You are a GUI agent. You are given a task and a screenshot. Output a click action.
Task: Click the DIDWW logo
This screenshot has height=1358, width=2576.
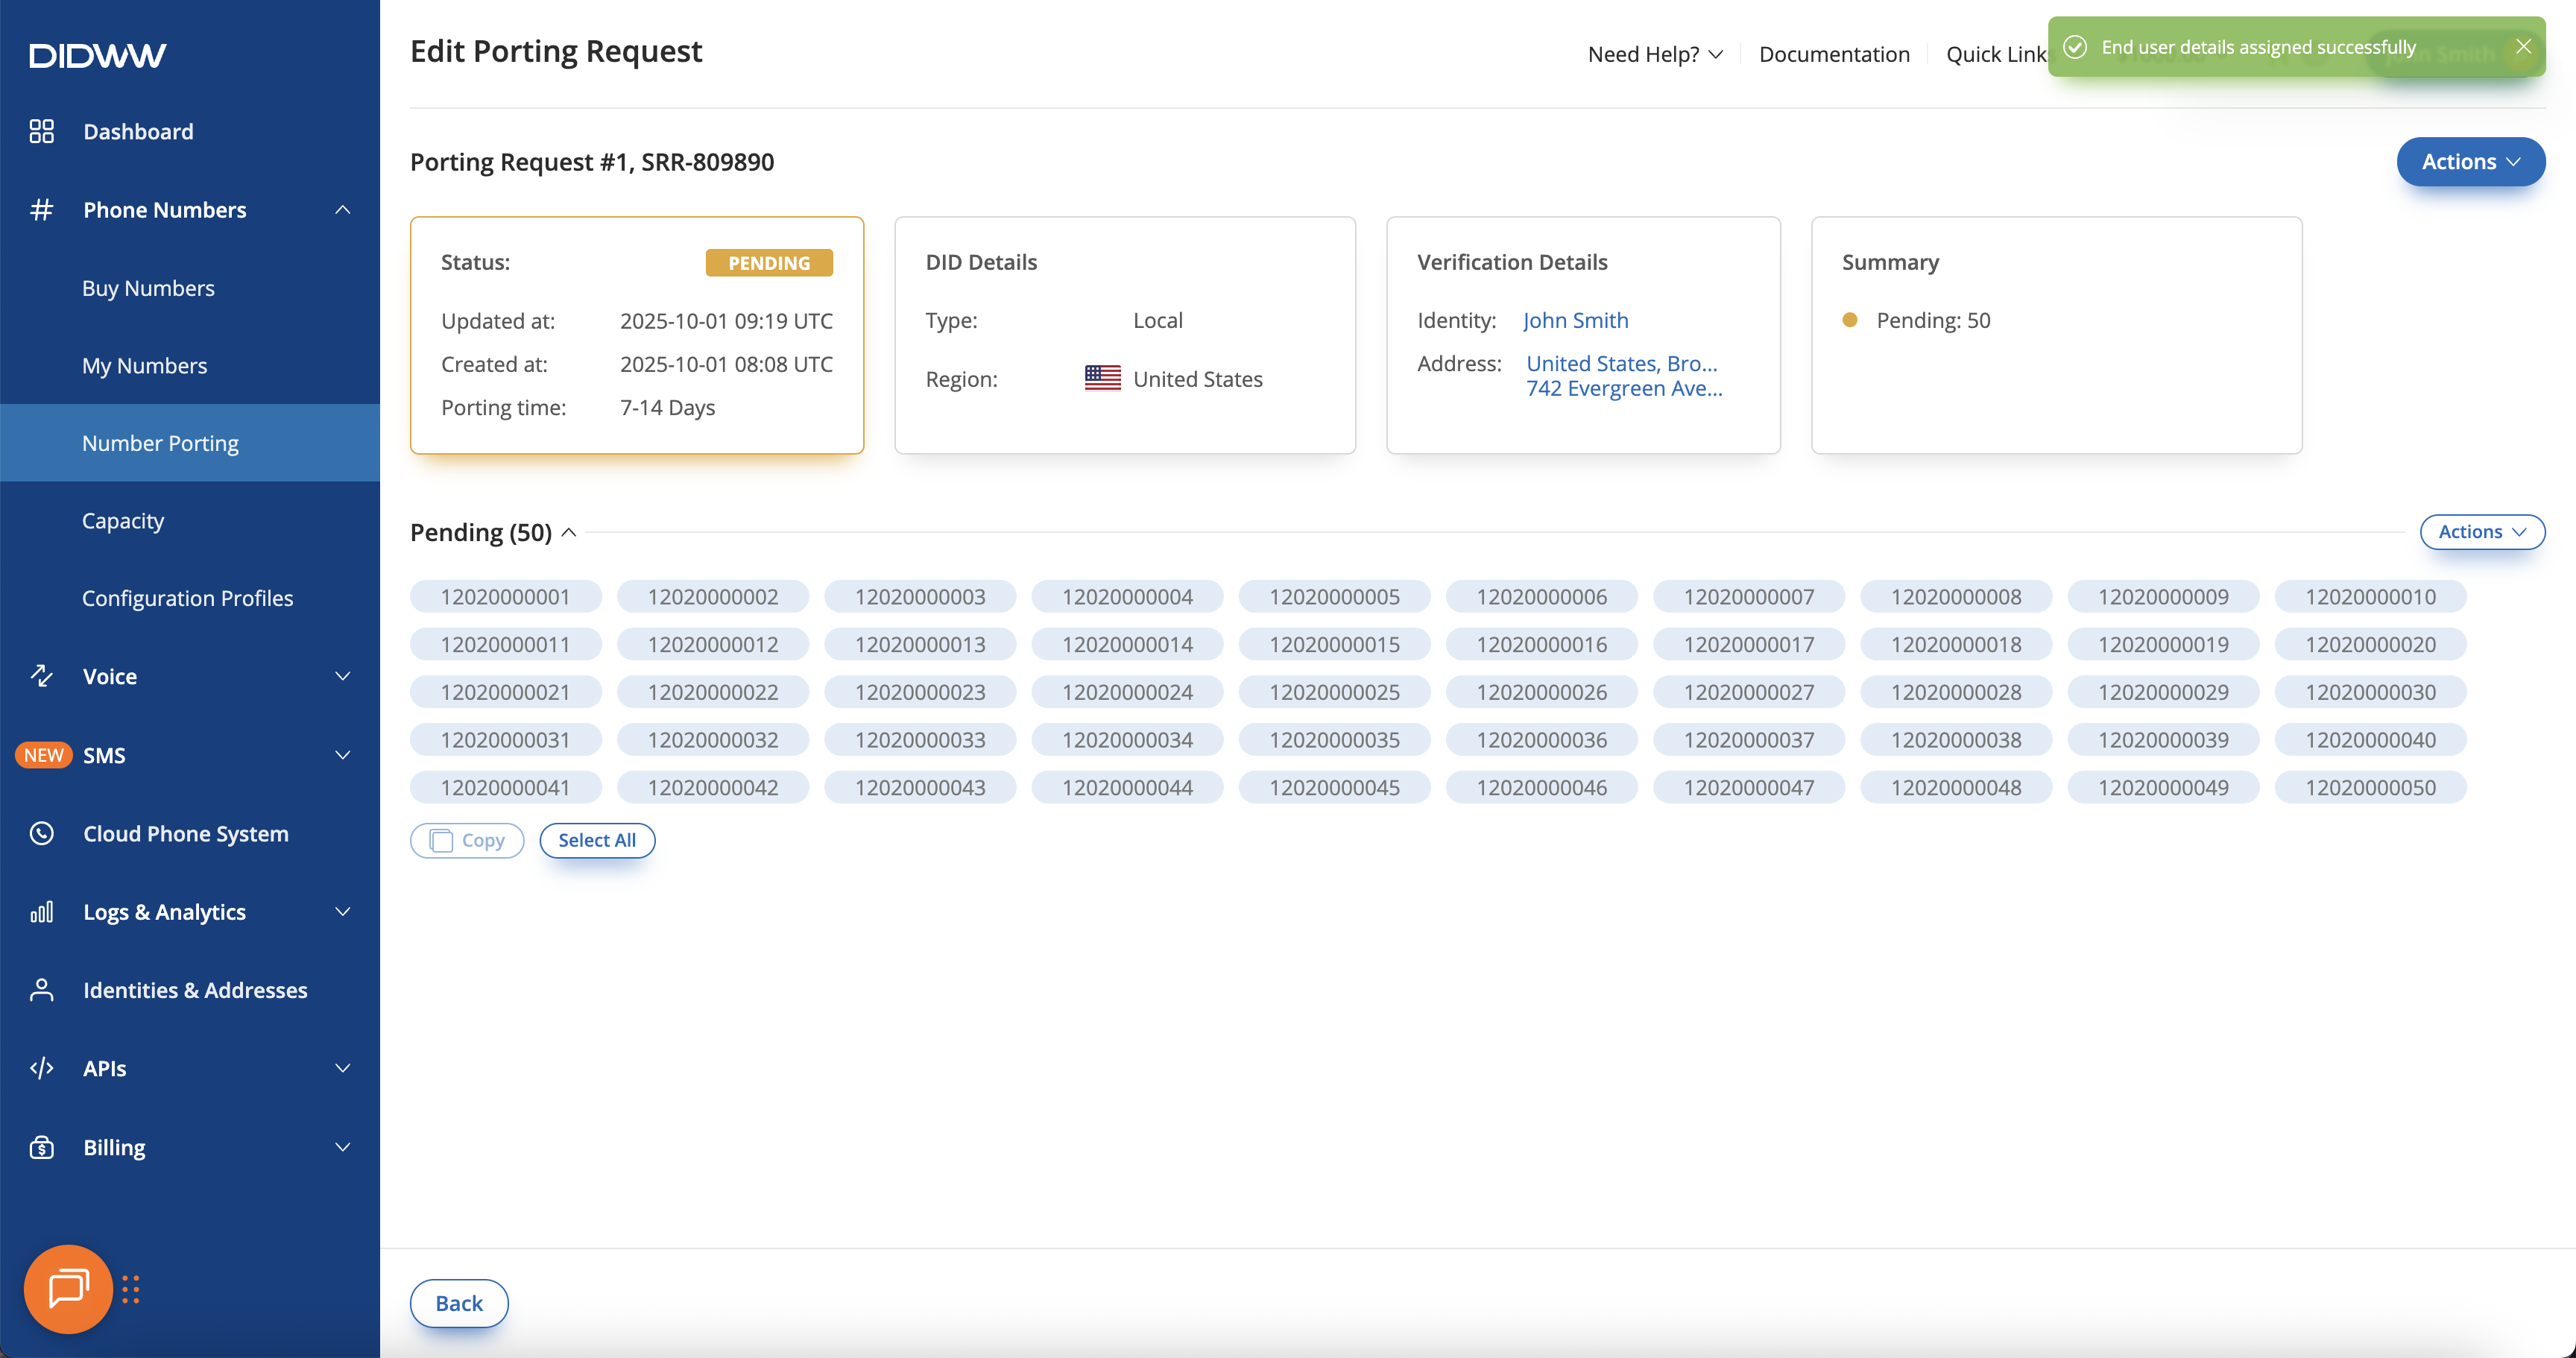pos(97,55)
